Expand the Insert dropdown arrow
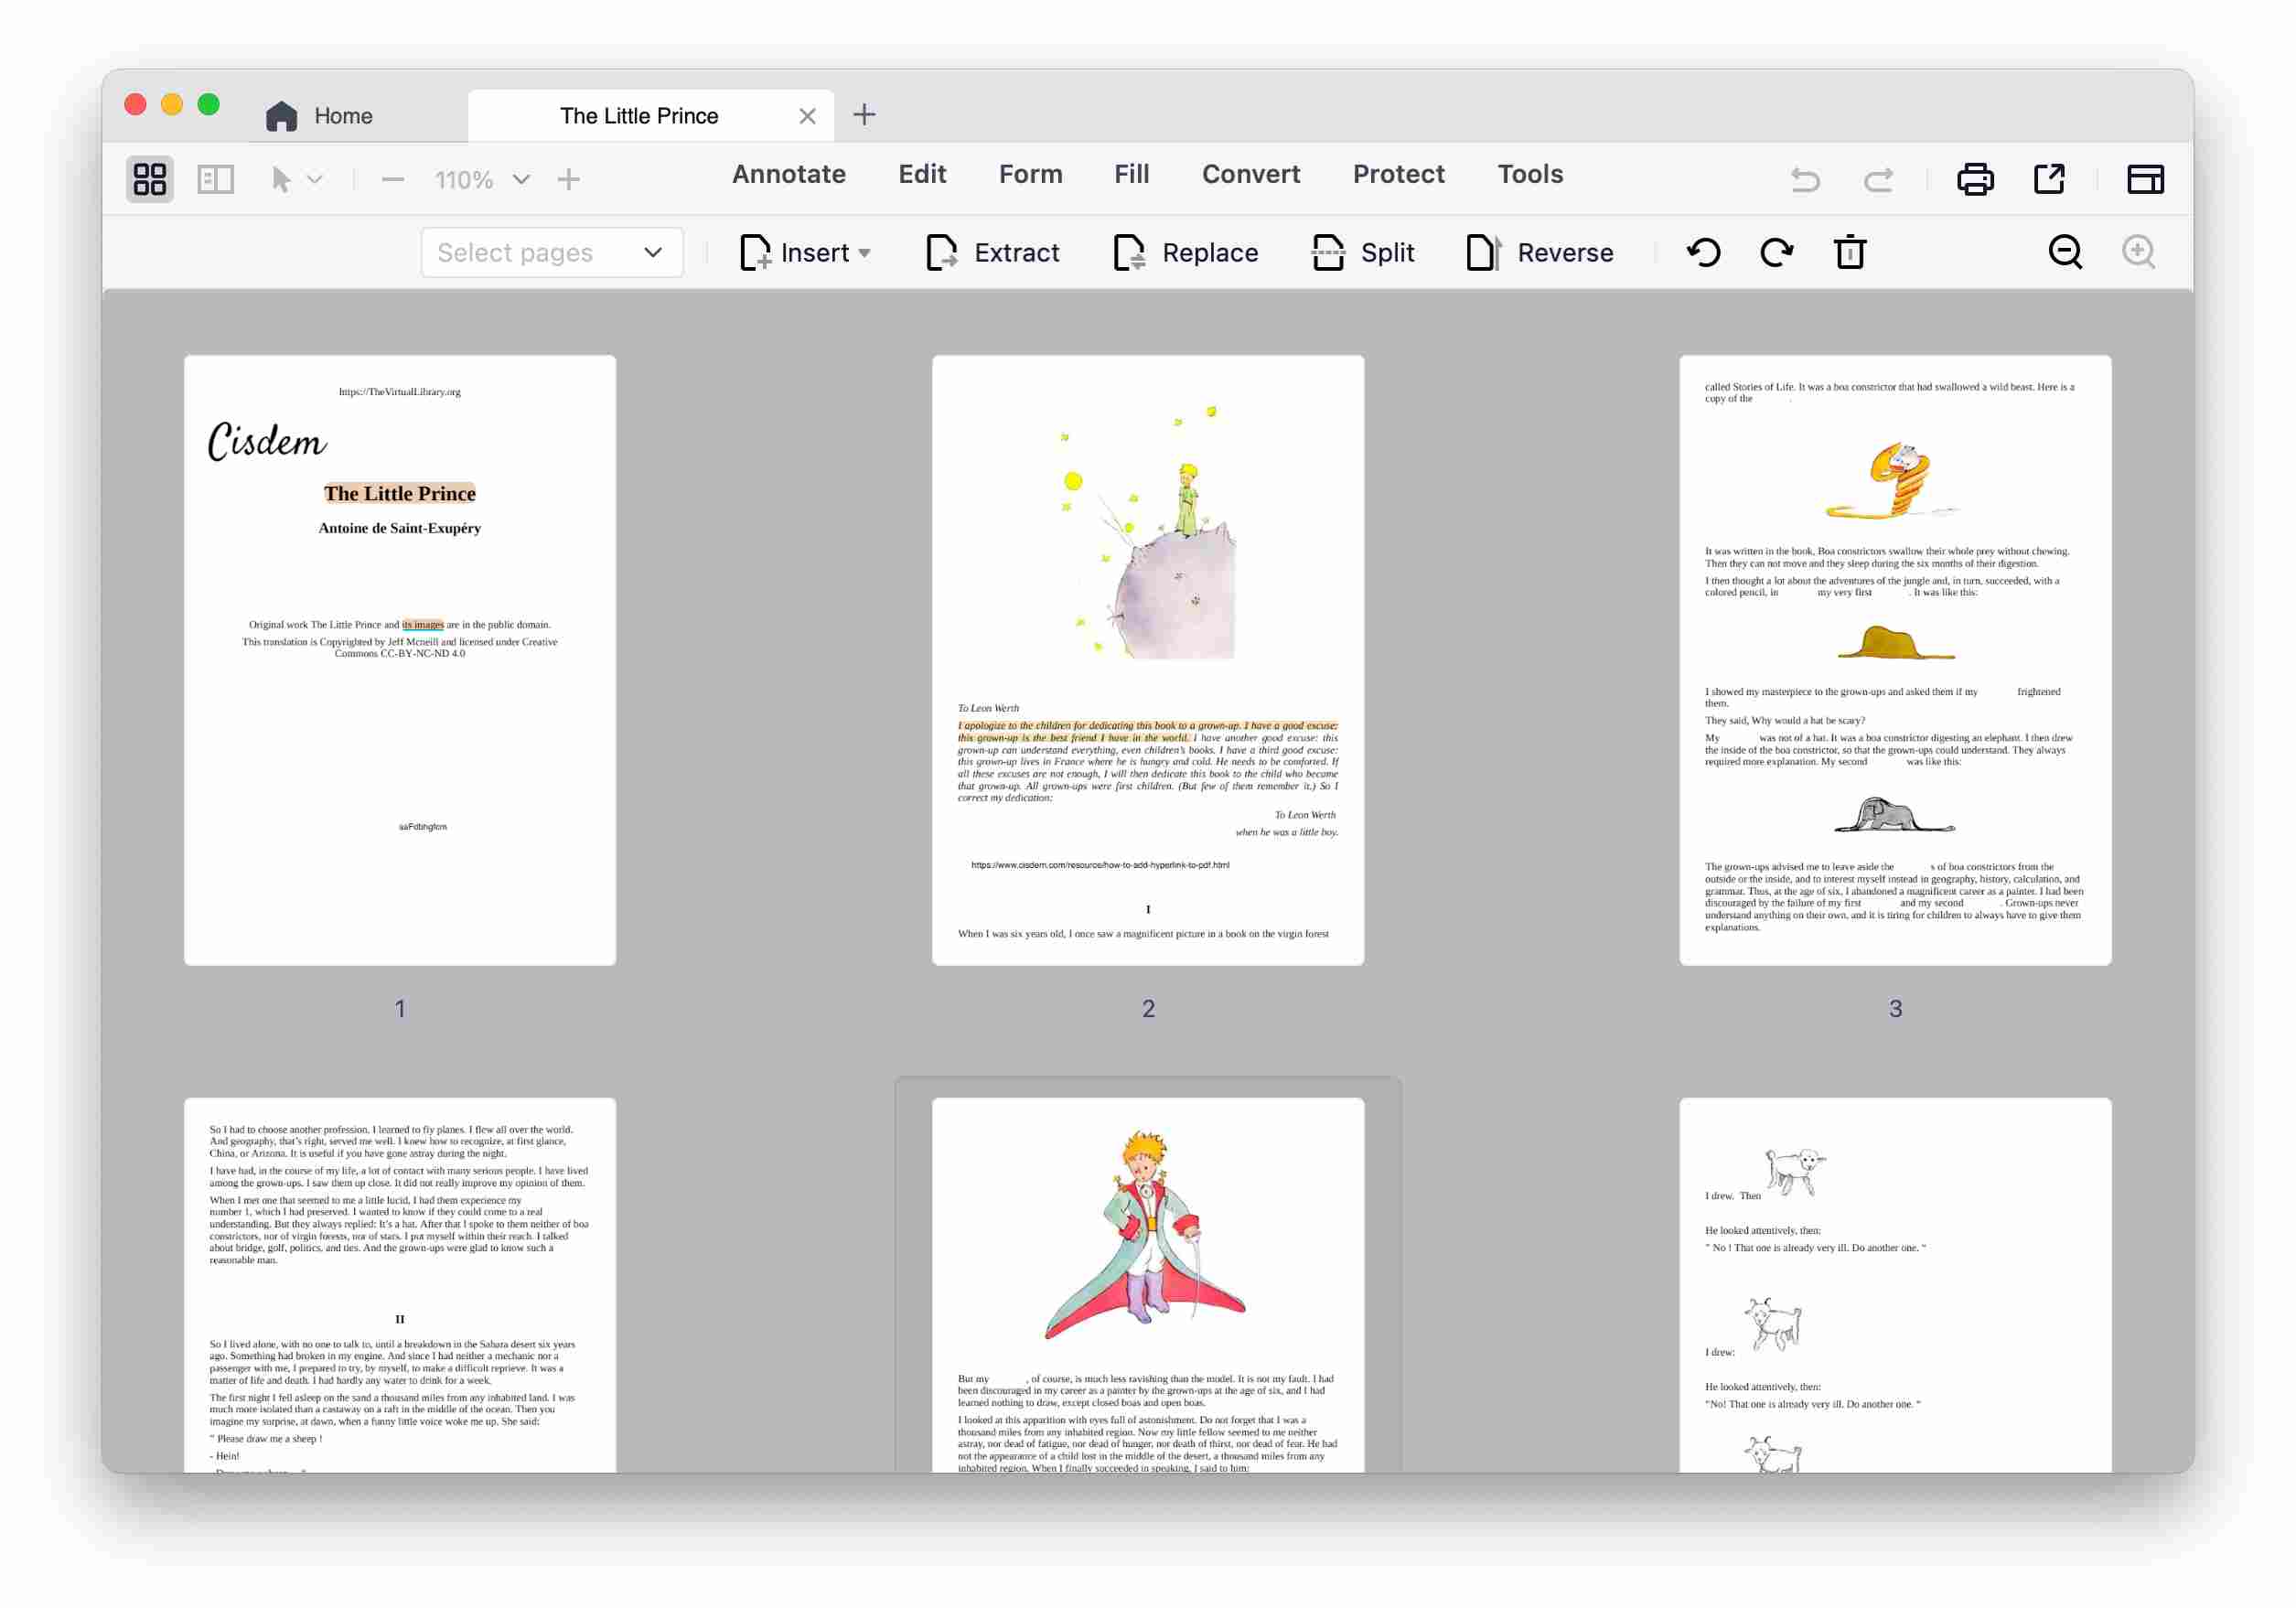The height and width of the screenshot is (1608, 2296). click(864, 253)
